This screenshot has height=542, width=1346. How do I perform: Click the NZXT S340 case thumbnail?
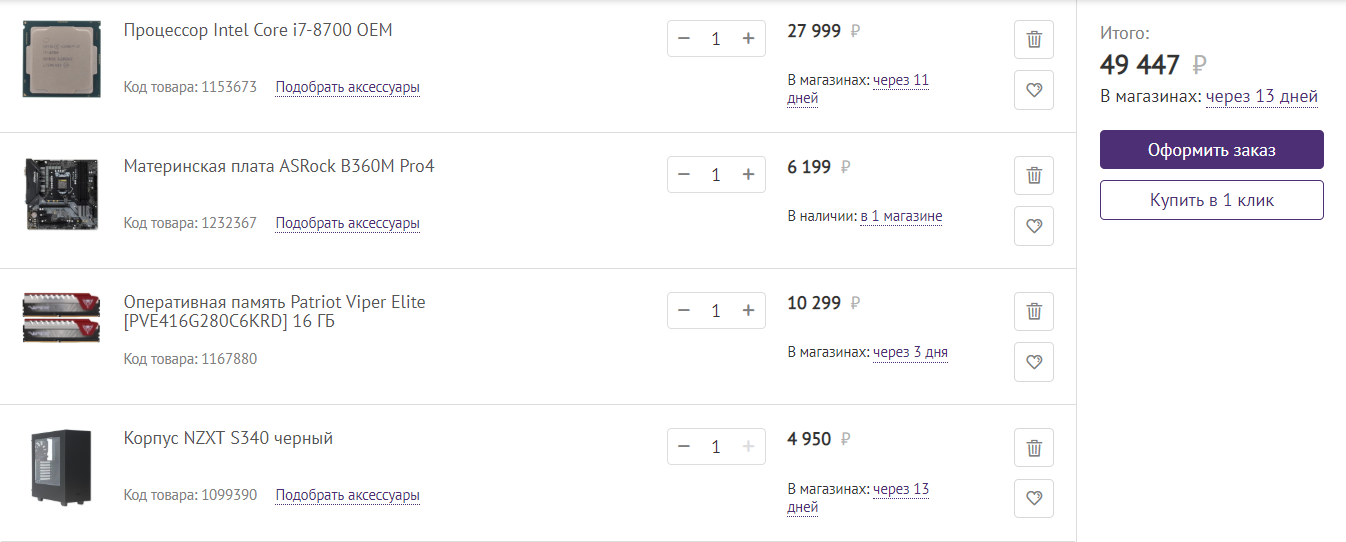click(61, 466)
